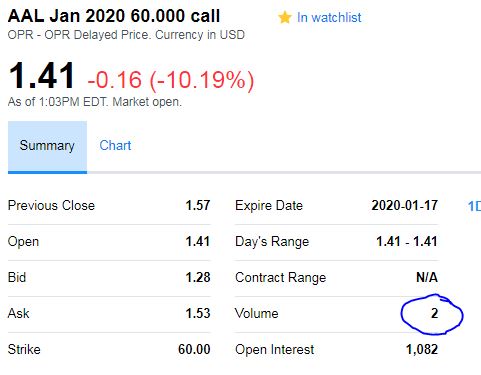This screenshot has height=375, width=481.
Task: Click the Volume label
Action: [x=257, y=313]
